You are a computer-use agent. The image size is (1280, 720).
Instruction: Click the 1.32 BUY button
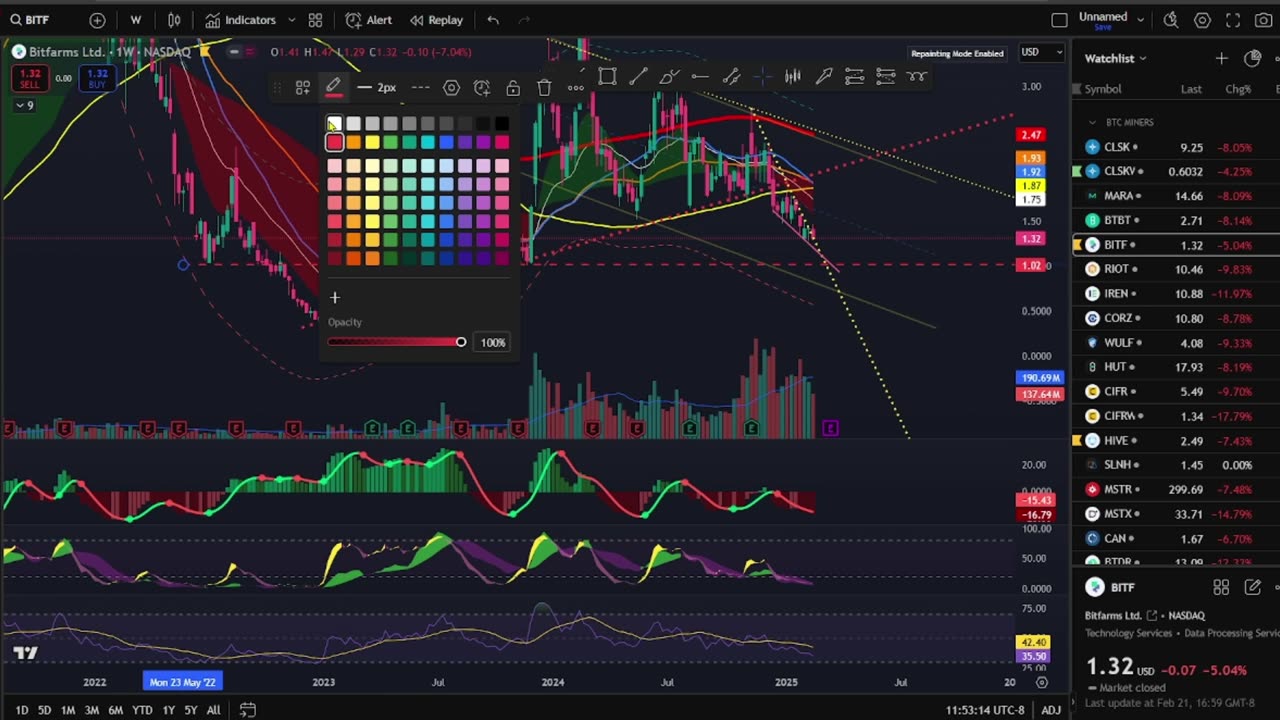click(x=97, y=76)
